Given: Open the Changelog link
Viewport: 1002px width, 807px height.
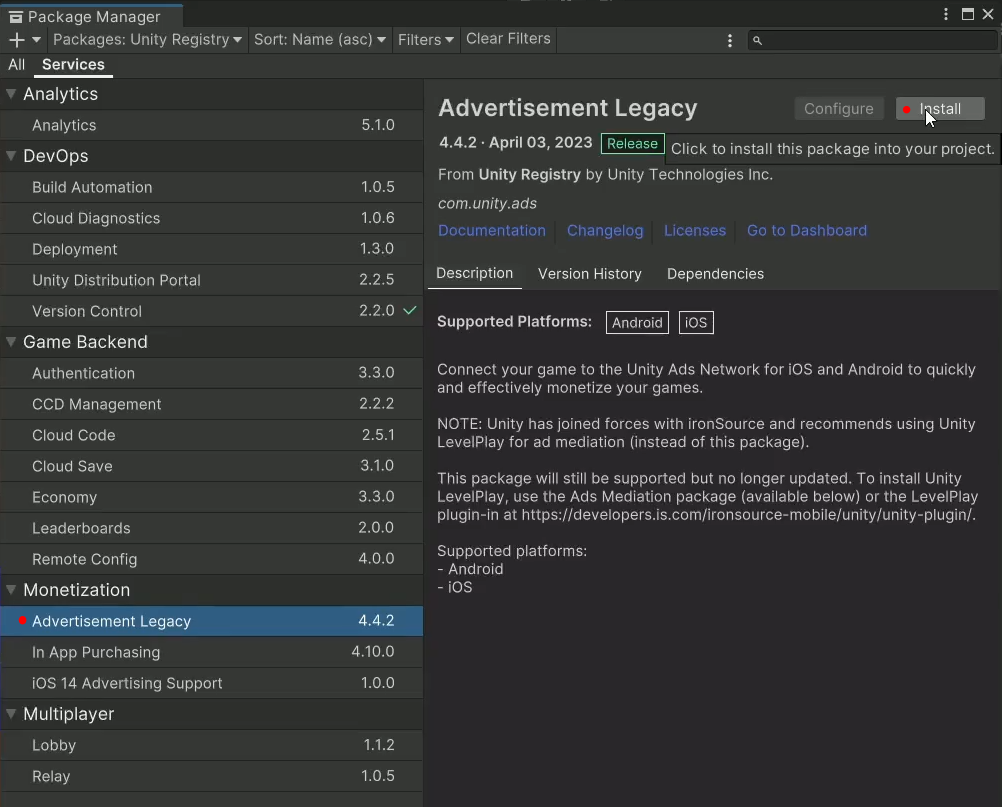Looking at the screenshot, I should (605, 231).
